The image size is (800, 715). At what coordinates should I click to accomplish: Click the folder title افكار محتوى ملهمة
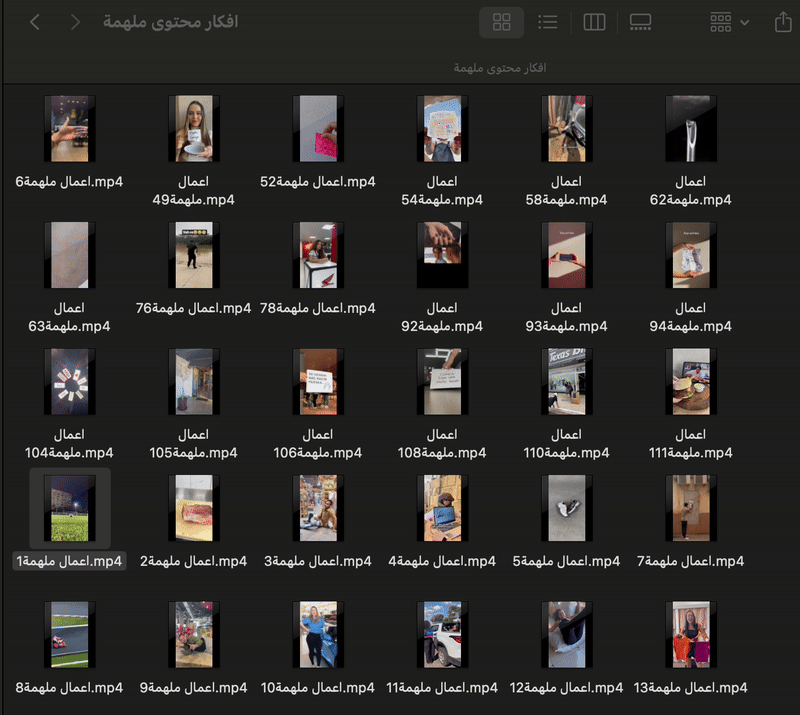coord(170,22)
